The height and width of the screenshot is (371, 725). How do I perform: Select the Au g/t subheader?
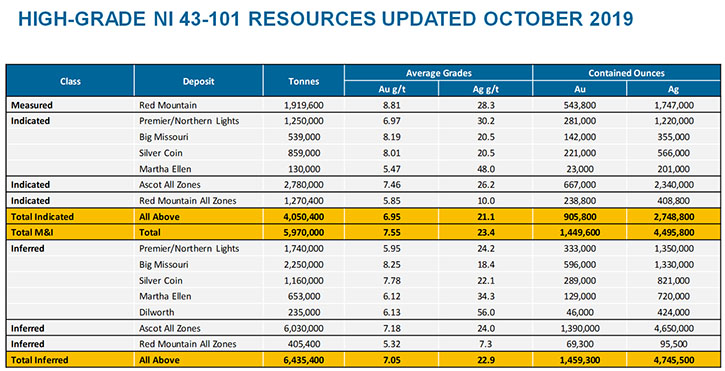[391, 89]
